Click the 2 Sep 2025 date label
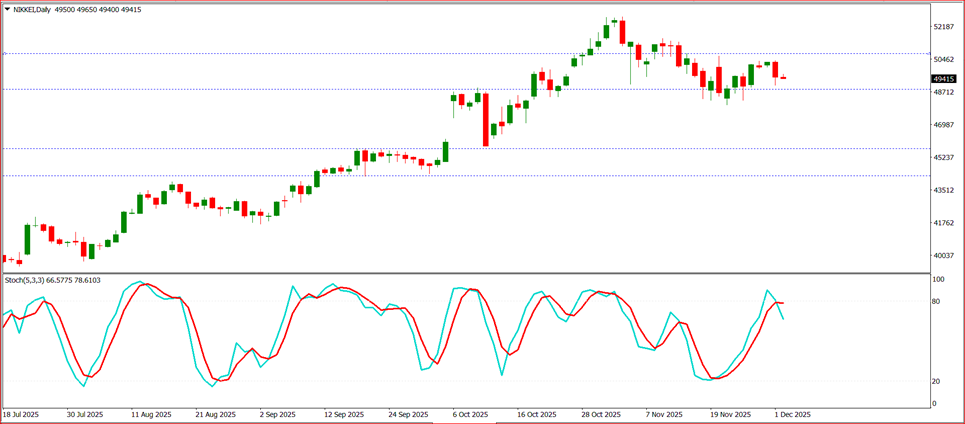 277,413
